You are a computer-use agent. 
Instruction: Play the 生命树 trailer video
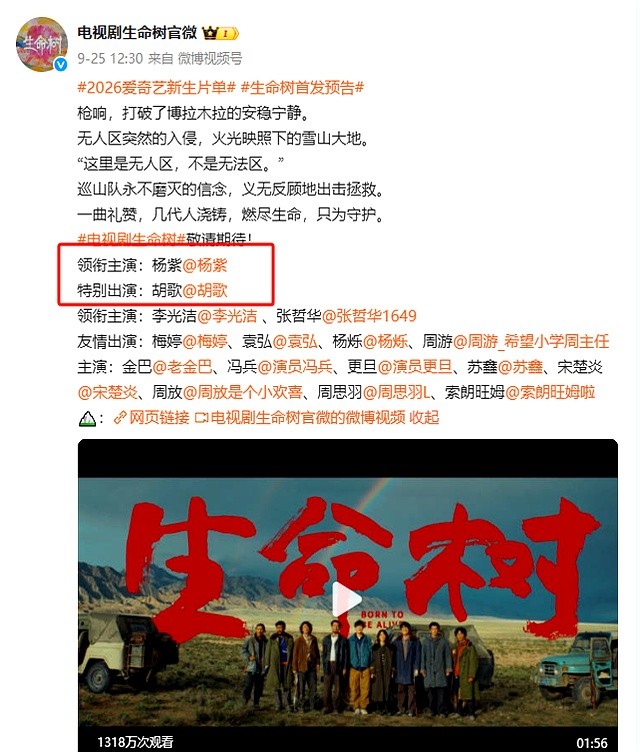(x=347, y=599)
